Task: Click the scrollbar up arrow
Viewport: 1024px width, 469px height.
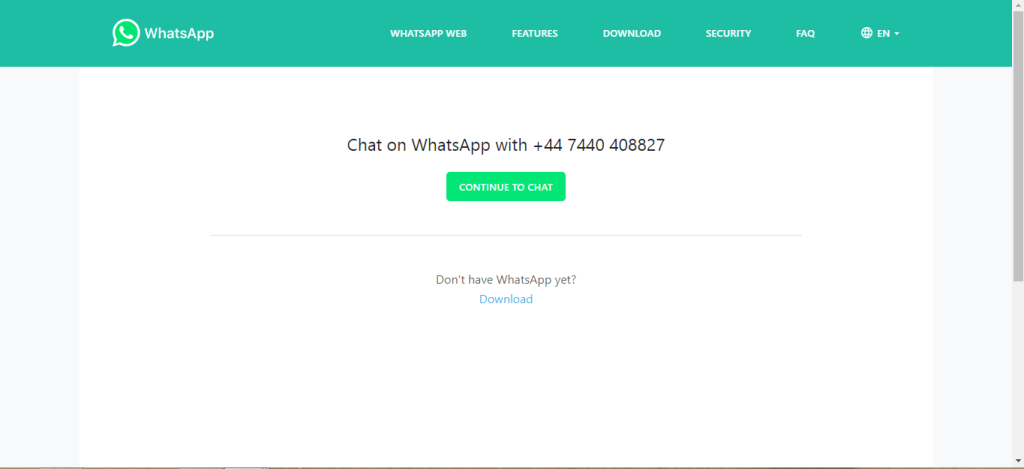Action: (x=1018, y=5)
